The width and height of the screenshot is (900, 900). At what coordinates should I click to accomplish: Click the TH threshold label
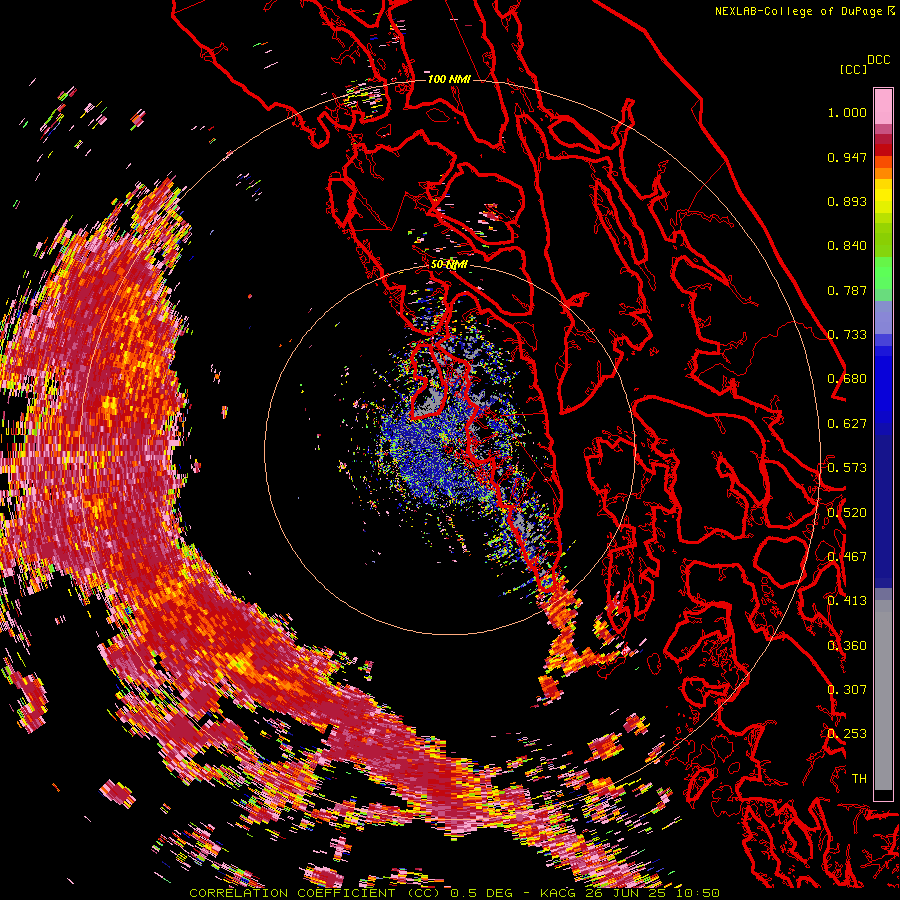click(x=859, y=779)
